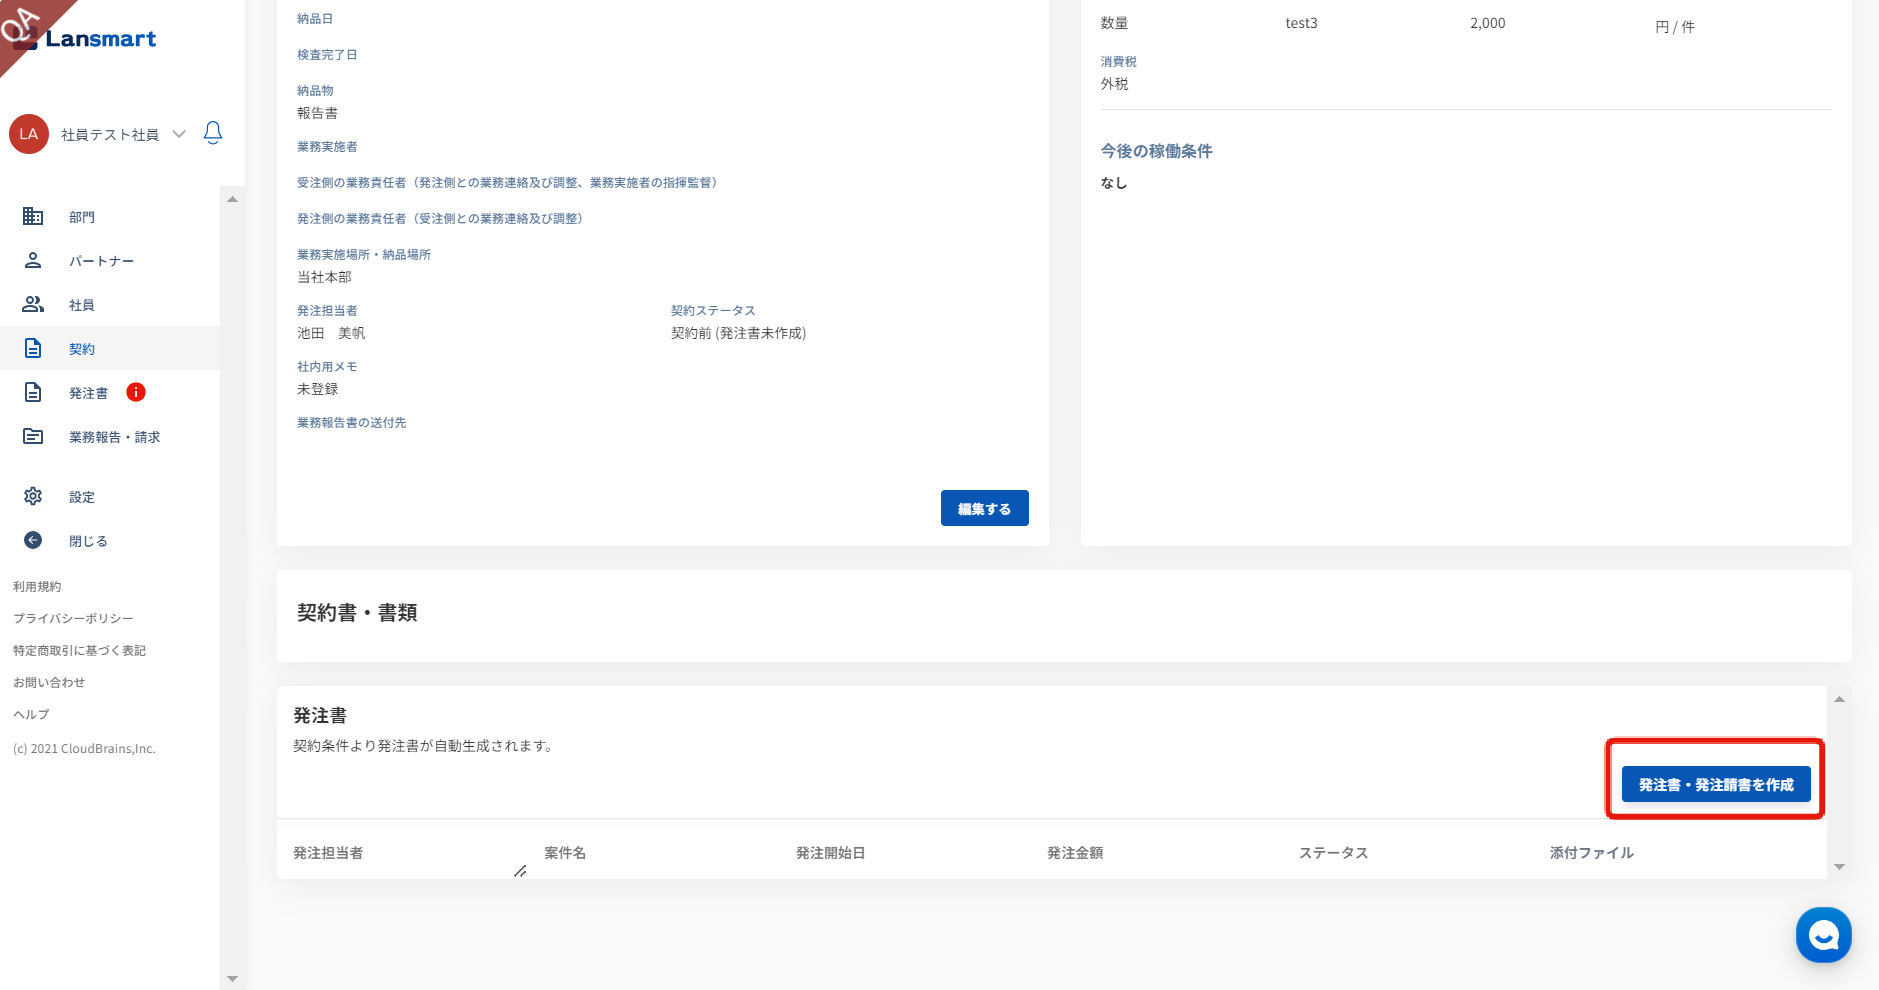Image resolution: width=1879 pixels, height=990 pixels.
Task: Open the 特定商取引に基づく表記 link
Action: (79, 651)
